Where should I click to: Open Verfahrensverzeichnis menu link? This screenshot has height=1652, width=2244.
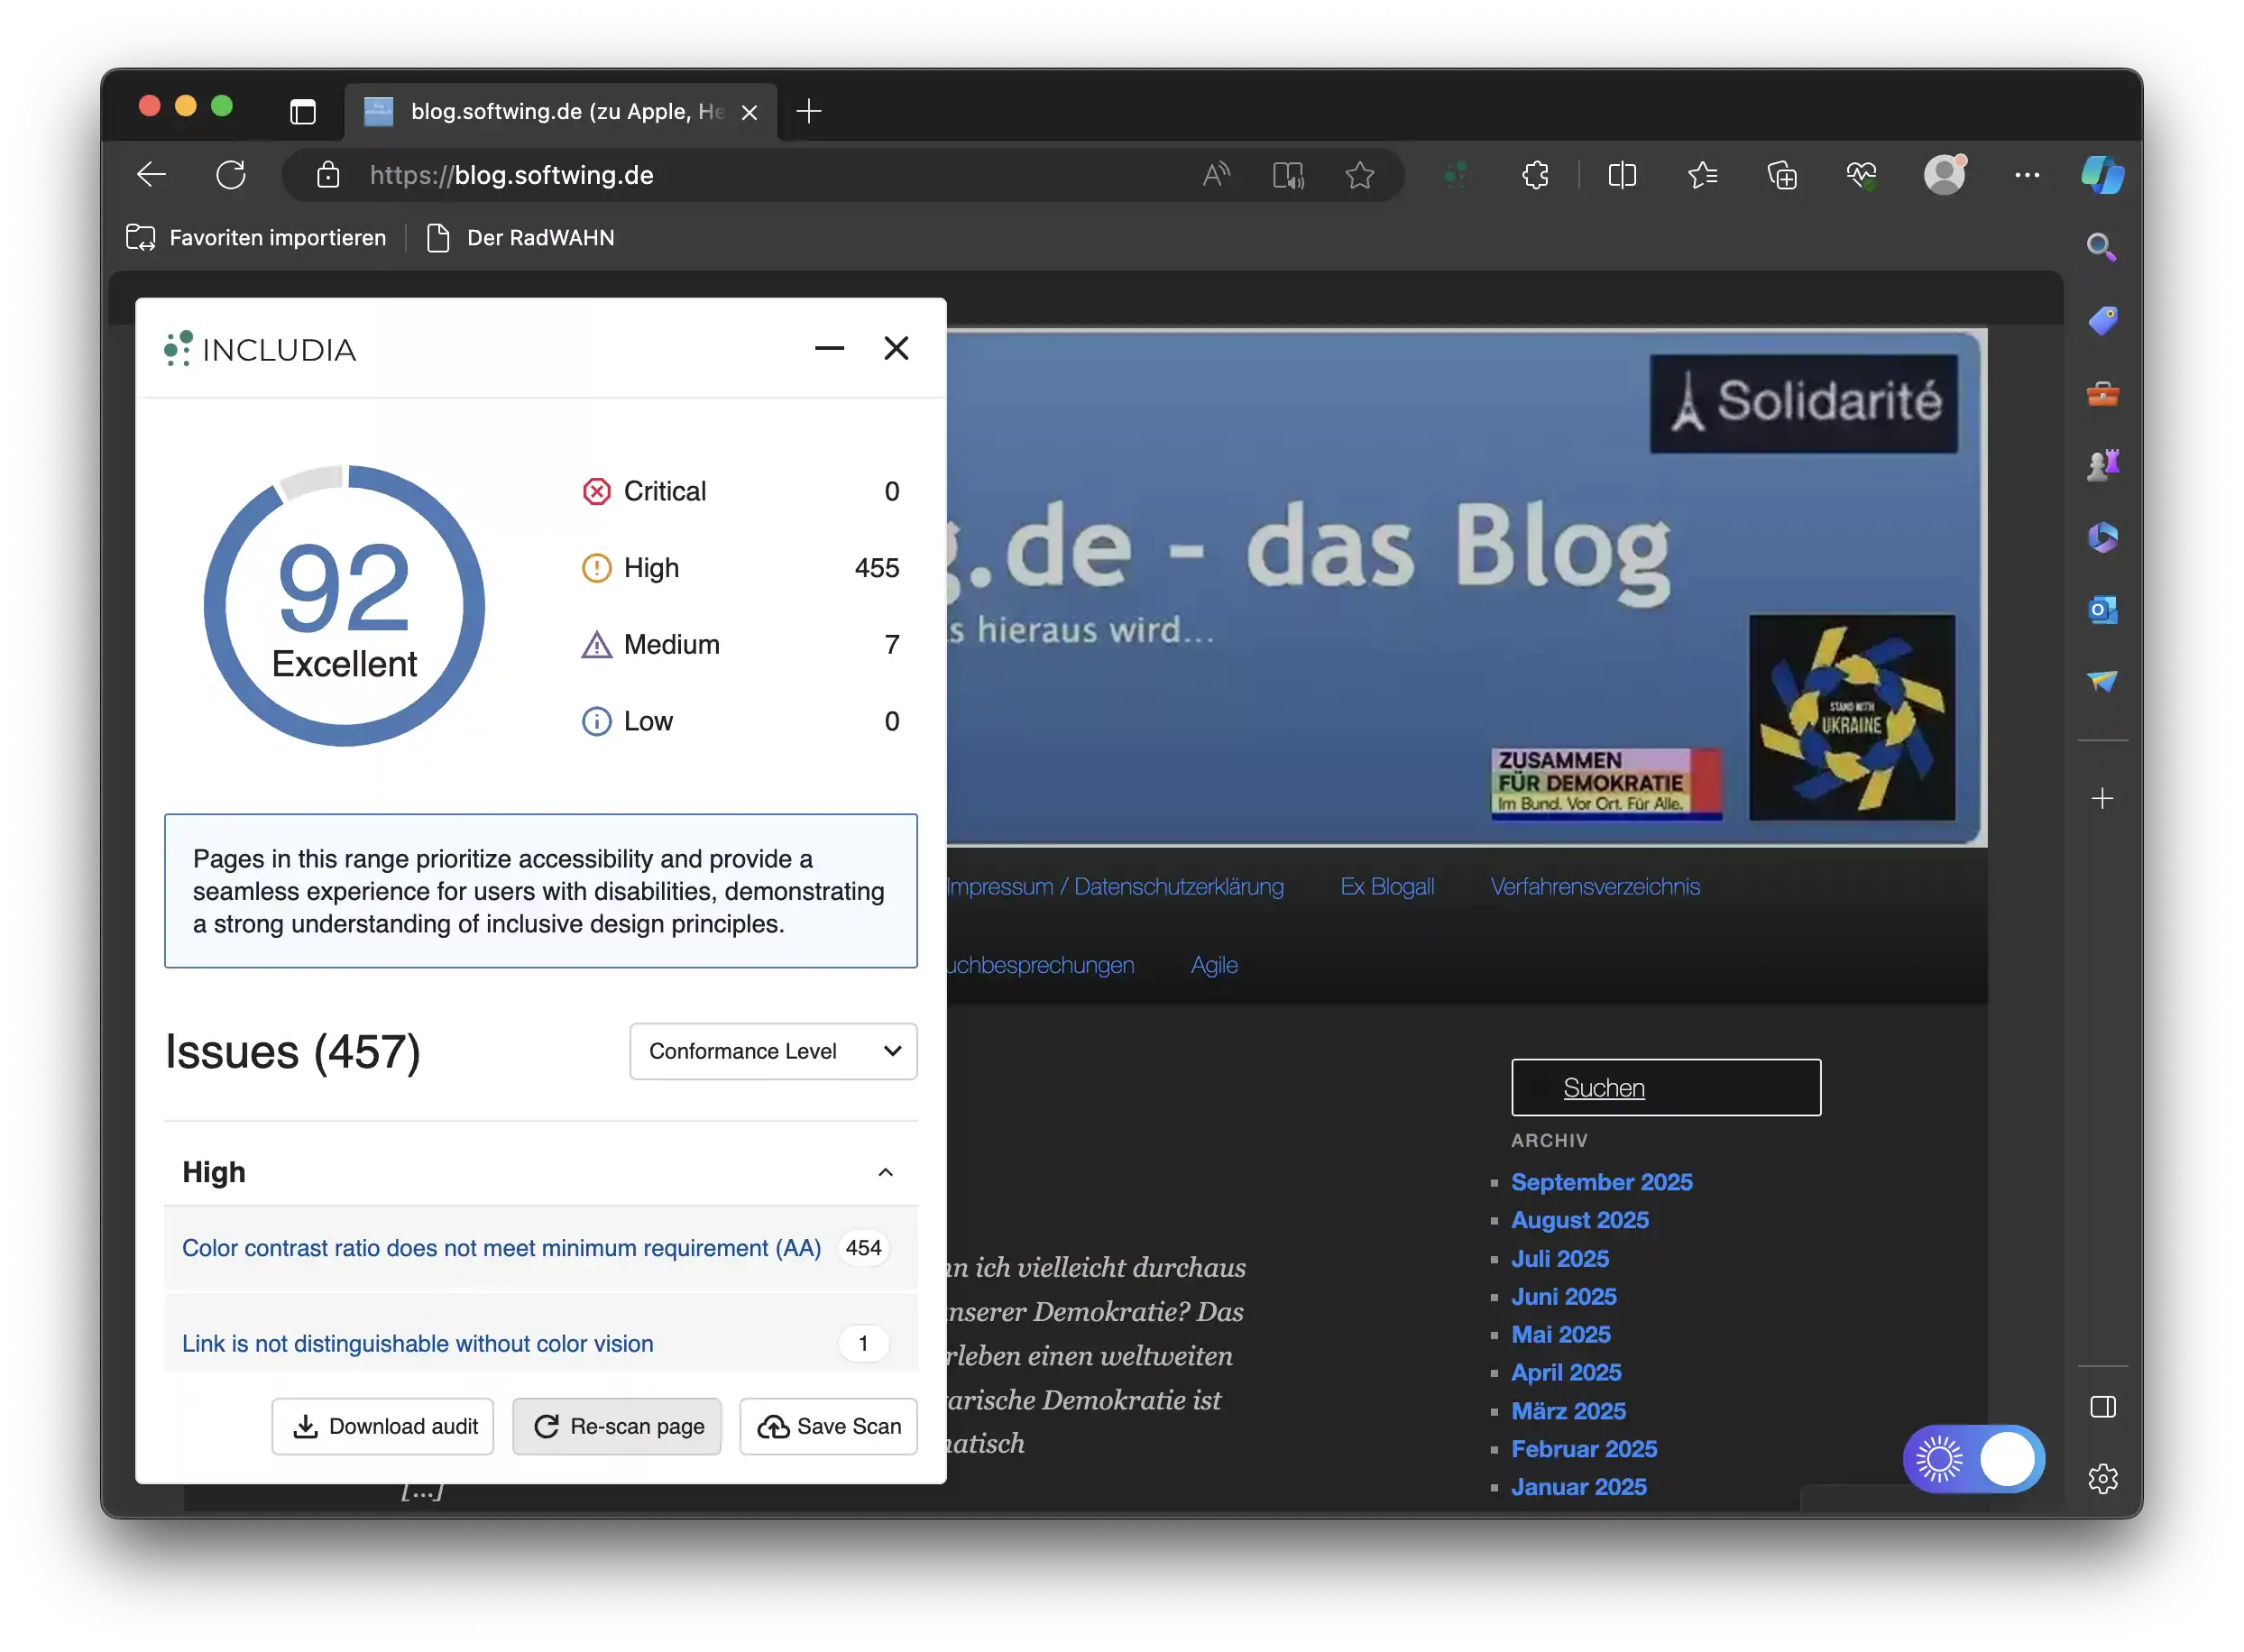[1595, 887]
